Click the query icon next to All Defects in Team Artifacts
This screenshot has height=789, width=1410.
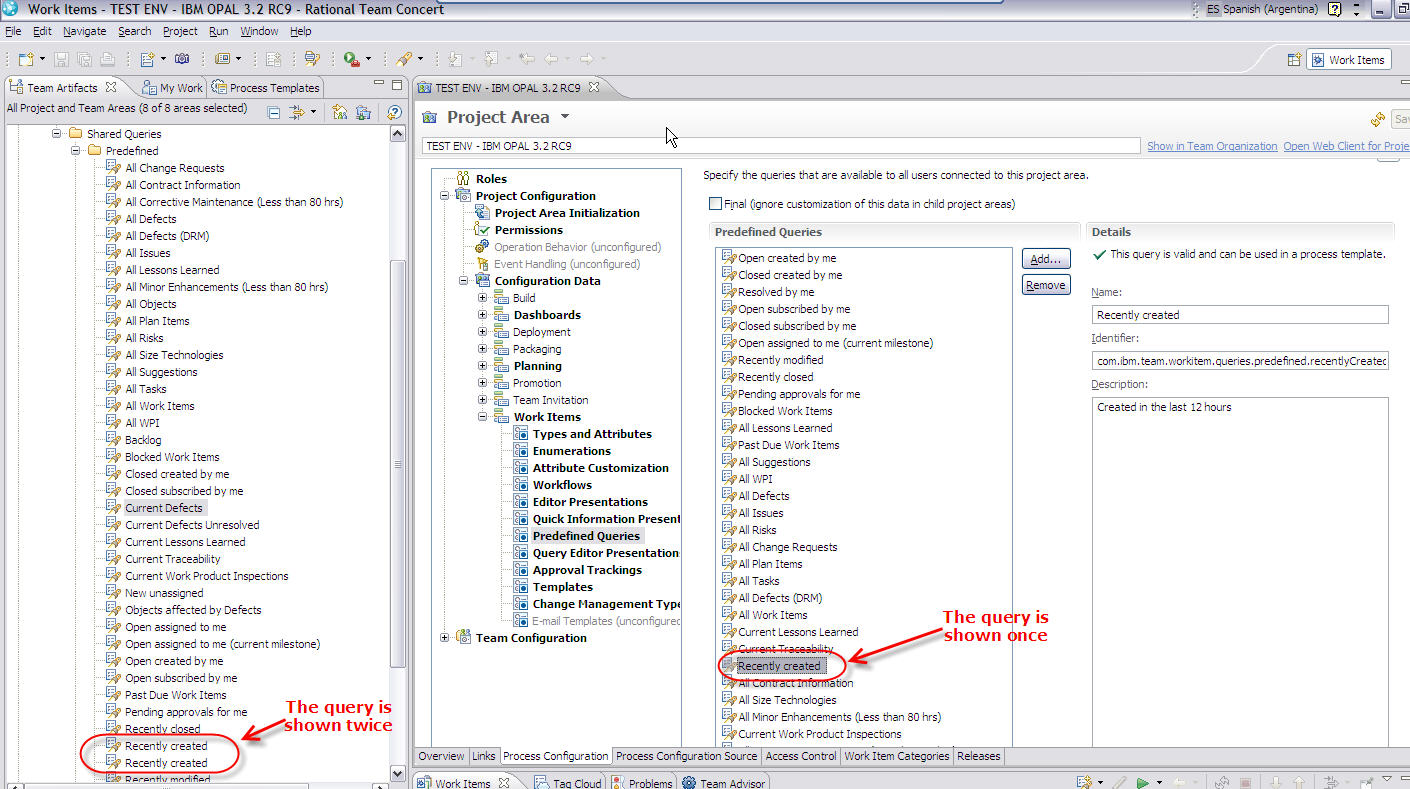[114, 219]
